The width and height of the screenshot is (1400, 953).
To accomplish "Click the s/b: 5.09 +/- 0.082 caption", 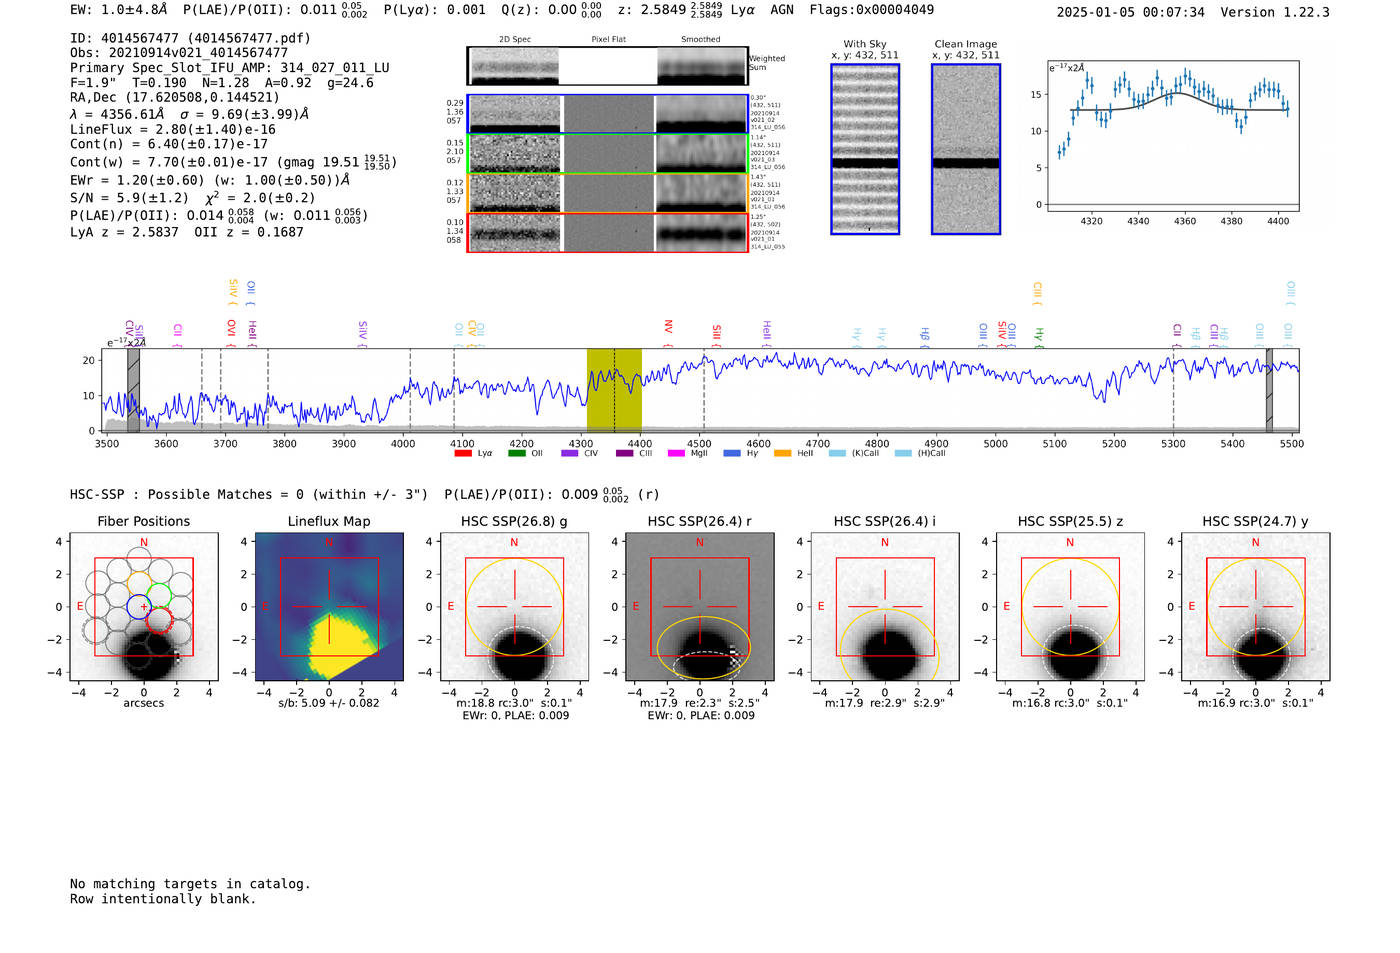I will click(329, 703).
